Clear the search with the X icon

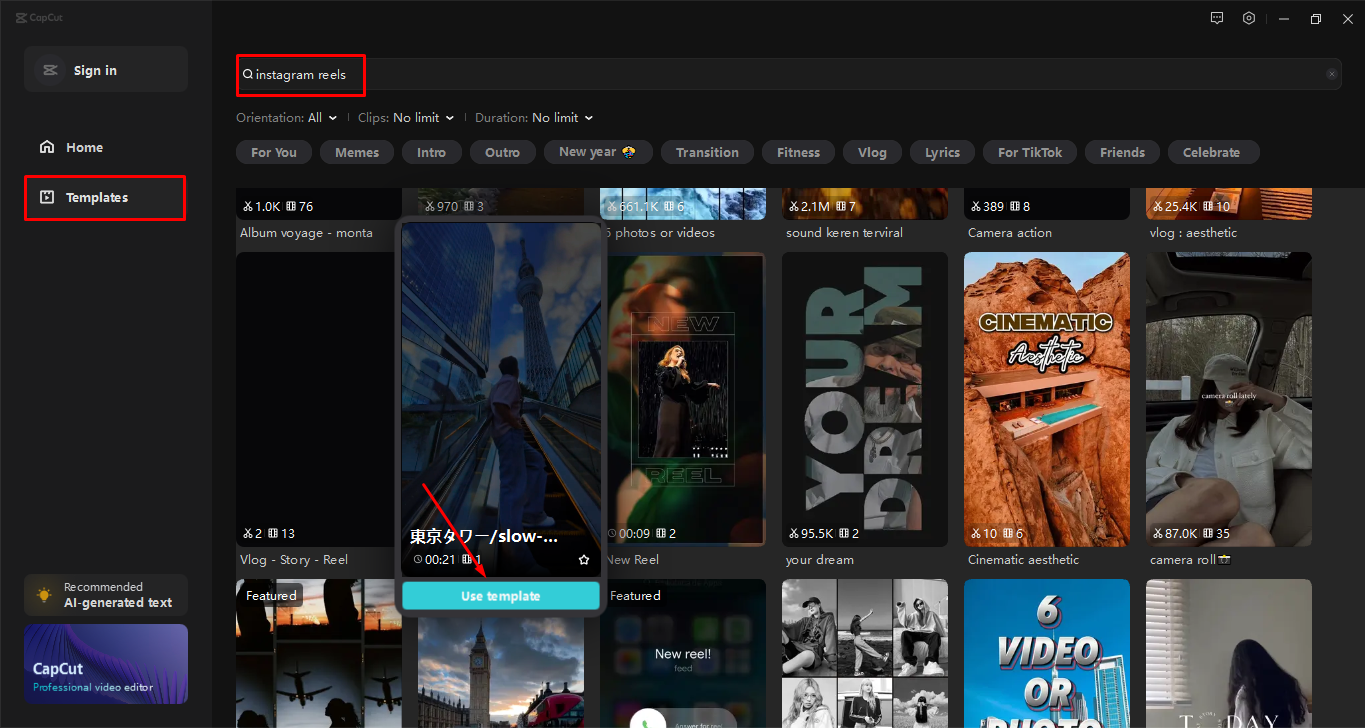point(1331,74)
